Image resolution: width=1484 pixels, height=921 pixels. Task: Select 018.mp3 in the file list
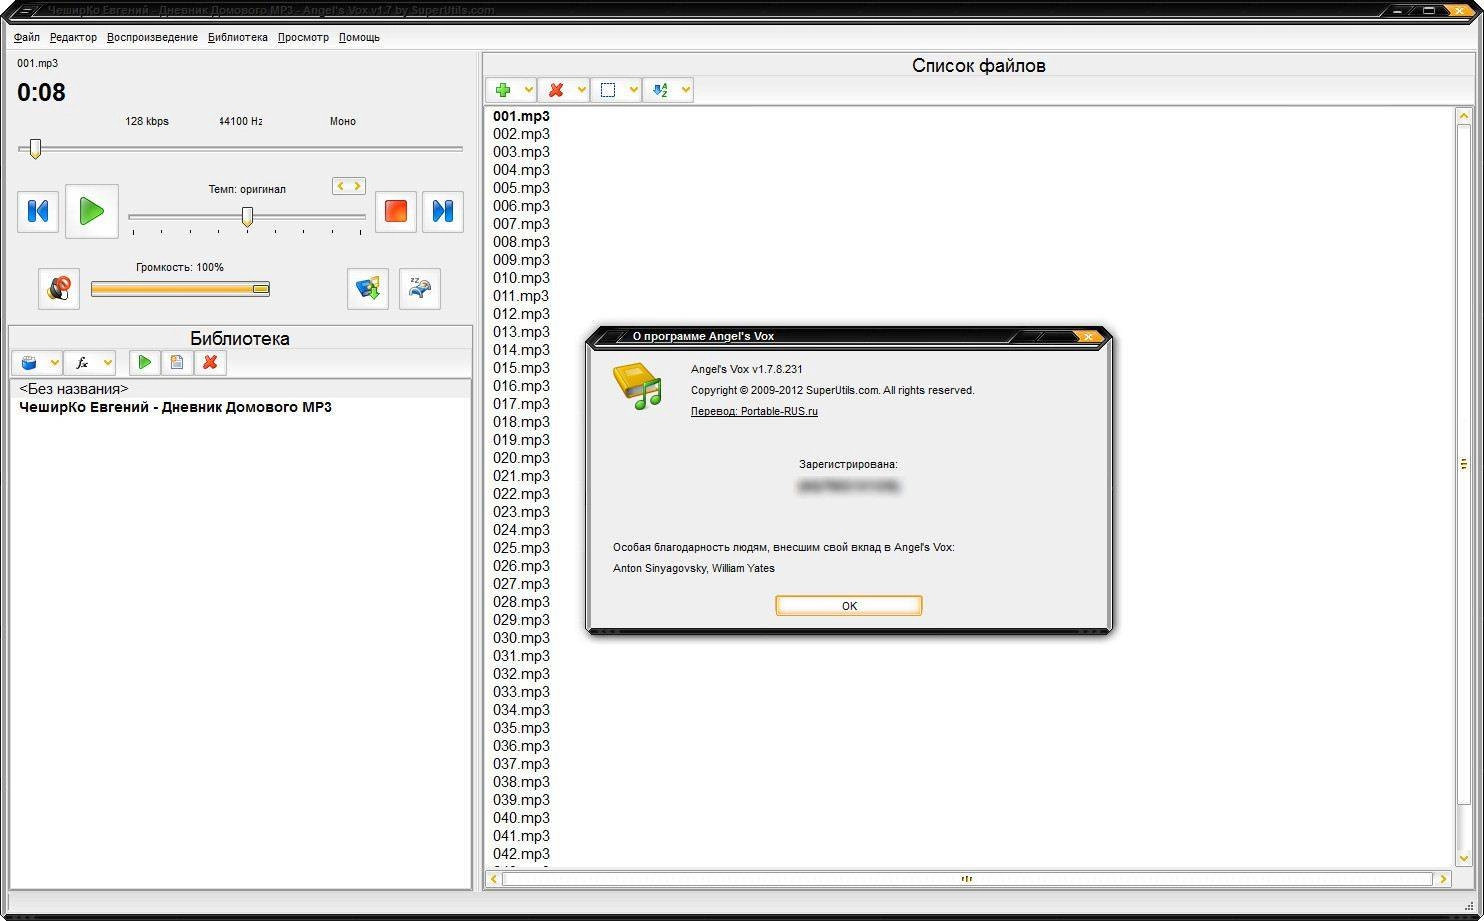(x=521, y=422)
